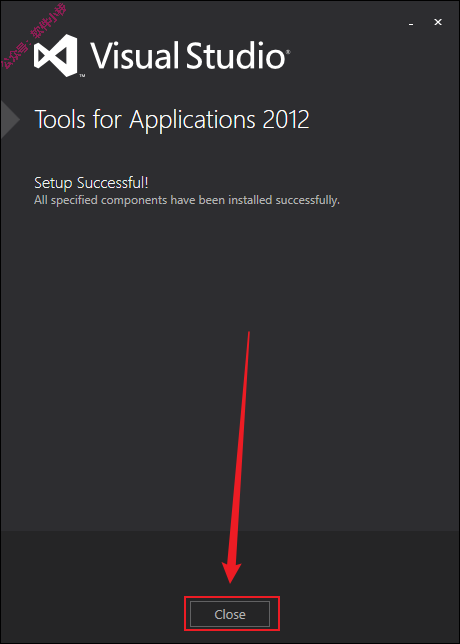Click the Visual Studio infinity logo icon
The height and width of the screenshot is (644, 460).
point(55,55)
